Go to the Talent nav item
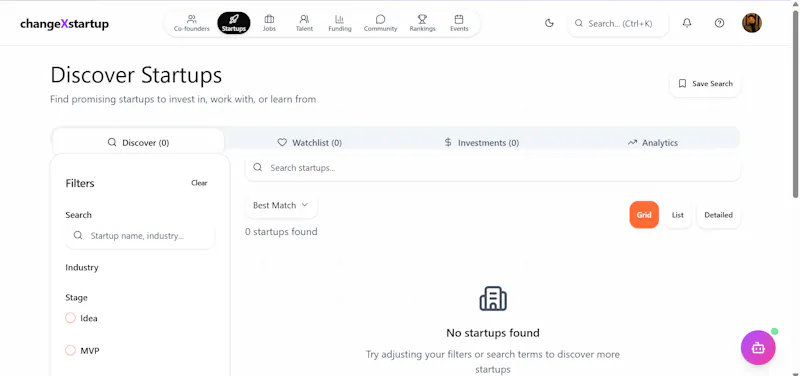 point(304,23)
